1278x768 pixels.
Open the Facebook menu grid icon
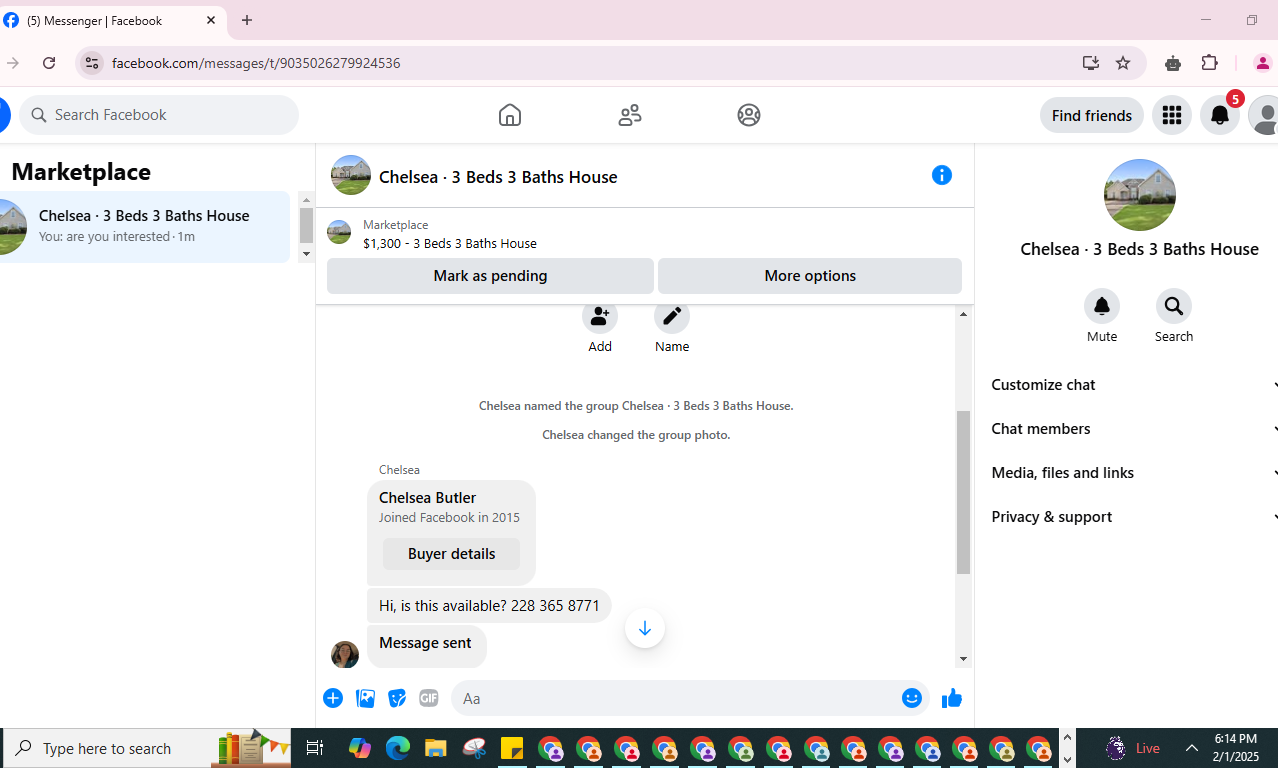1172,115
